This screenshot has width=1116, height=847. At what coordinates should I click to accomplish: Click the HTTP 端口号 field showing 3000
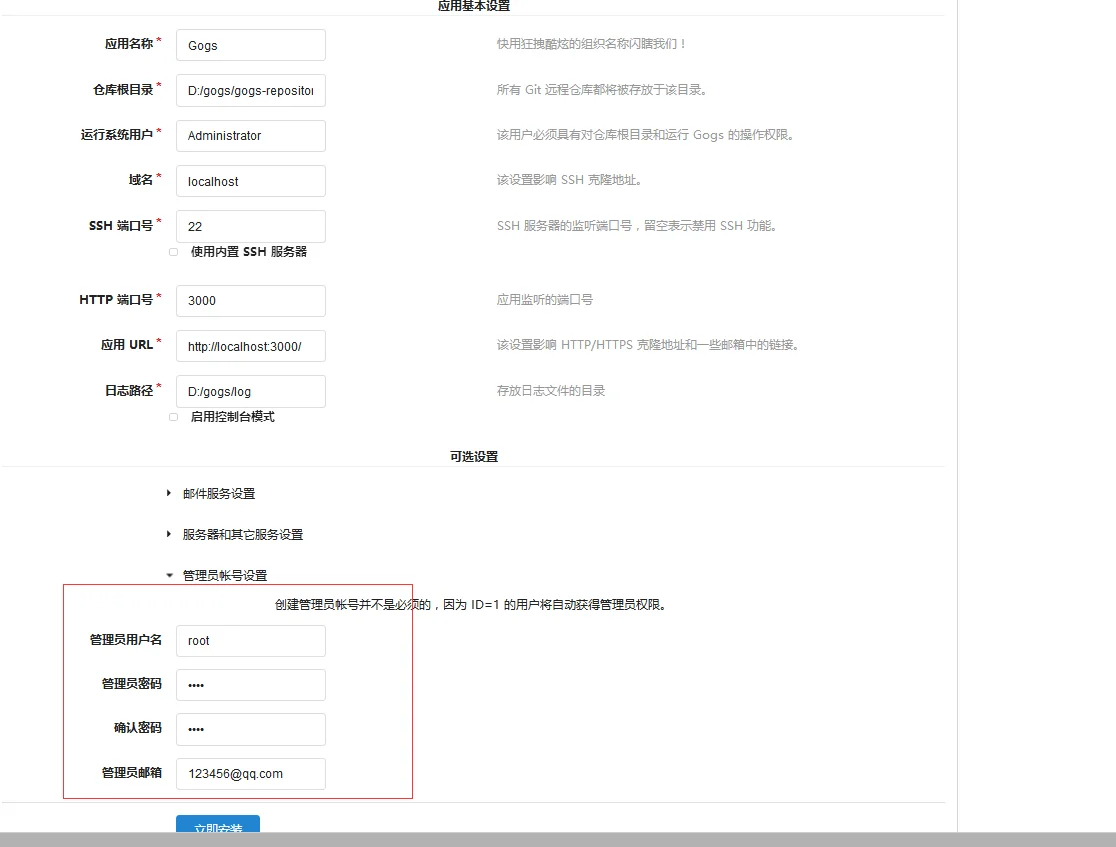pos(251,300)
